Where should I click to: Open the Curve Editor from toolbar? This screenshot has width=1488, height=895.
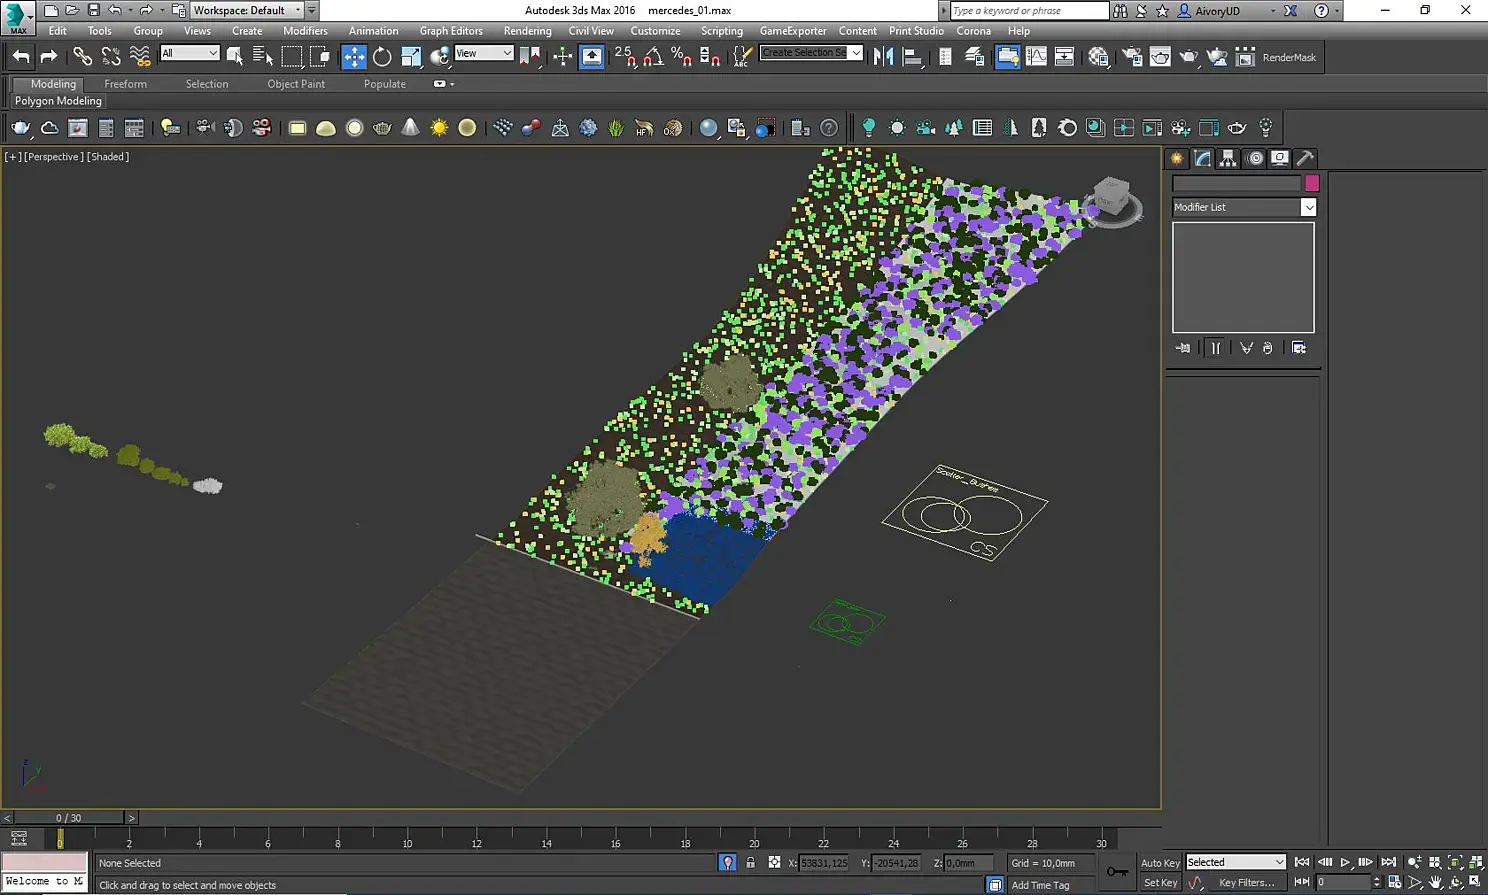(1036, 57)
